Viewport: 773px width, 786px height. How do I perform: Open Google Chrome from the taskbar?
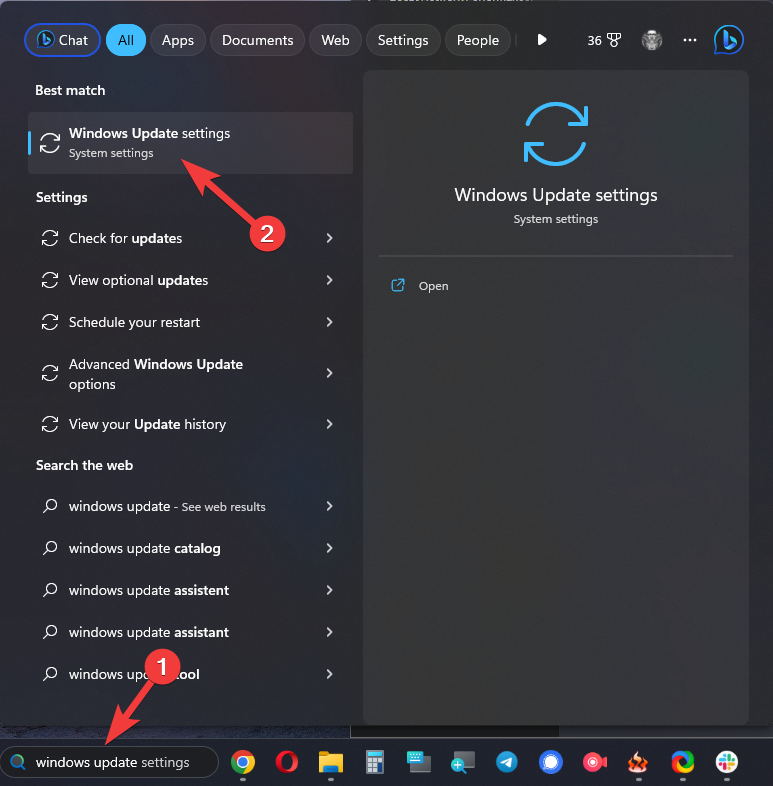(x=241, y=763)
